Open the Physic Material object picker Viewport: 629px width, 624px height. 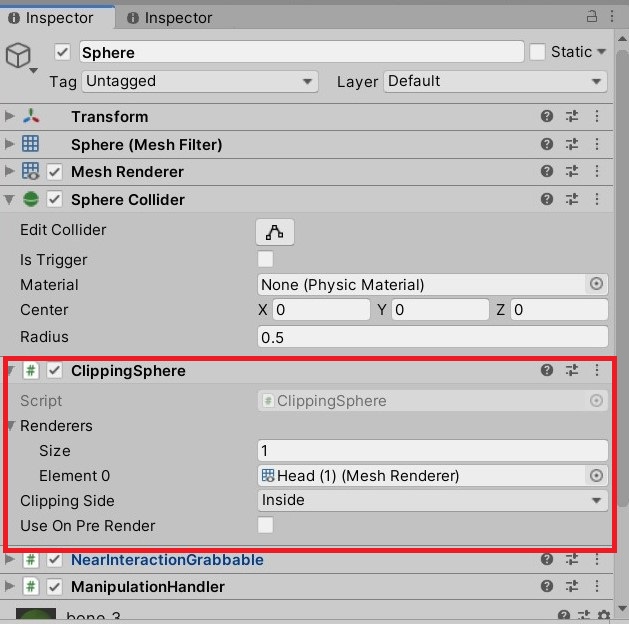point(596,284)
